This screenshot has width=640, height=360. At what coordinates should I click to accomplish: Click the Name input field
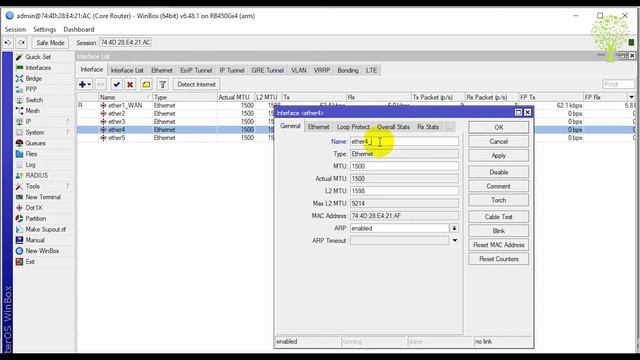(x=404, y=142)
